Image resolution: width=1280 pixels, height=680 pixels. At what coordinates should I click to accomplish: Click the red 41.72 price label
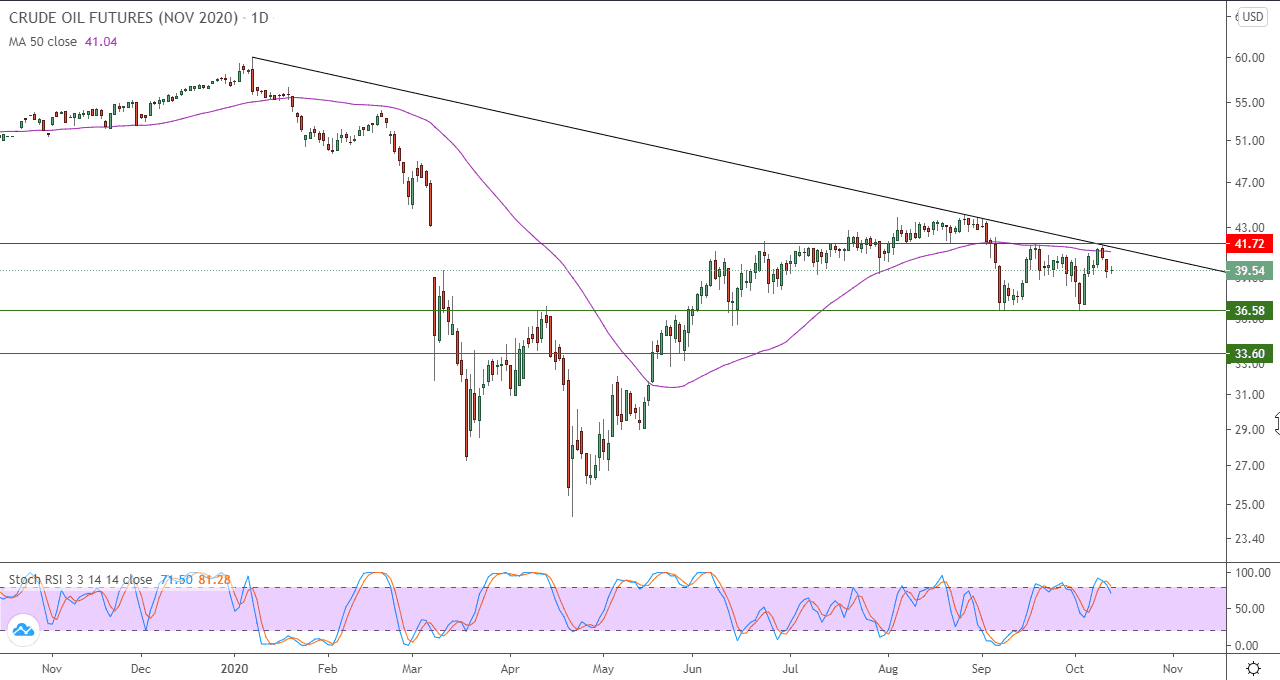[x=1250, y=243]
